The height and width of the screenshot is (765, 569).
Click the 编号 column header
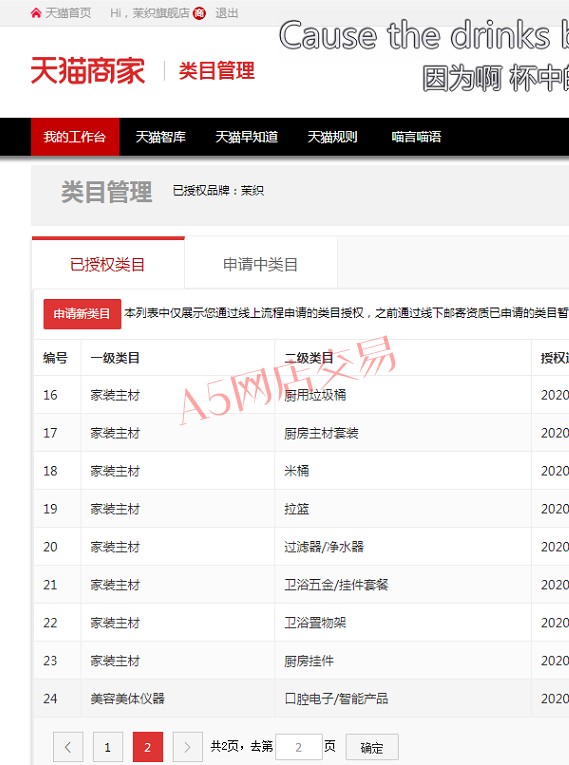(x=55, y=358)
